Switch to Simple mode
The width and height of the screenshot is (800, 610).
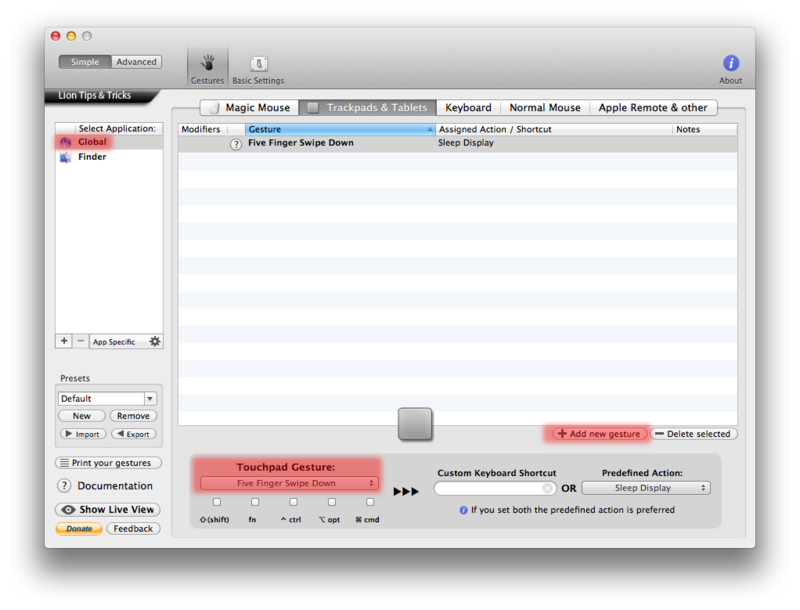coord(85,62)
